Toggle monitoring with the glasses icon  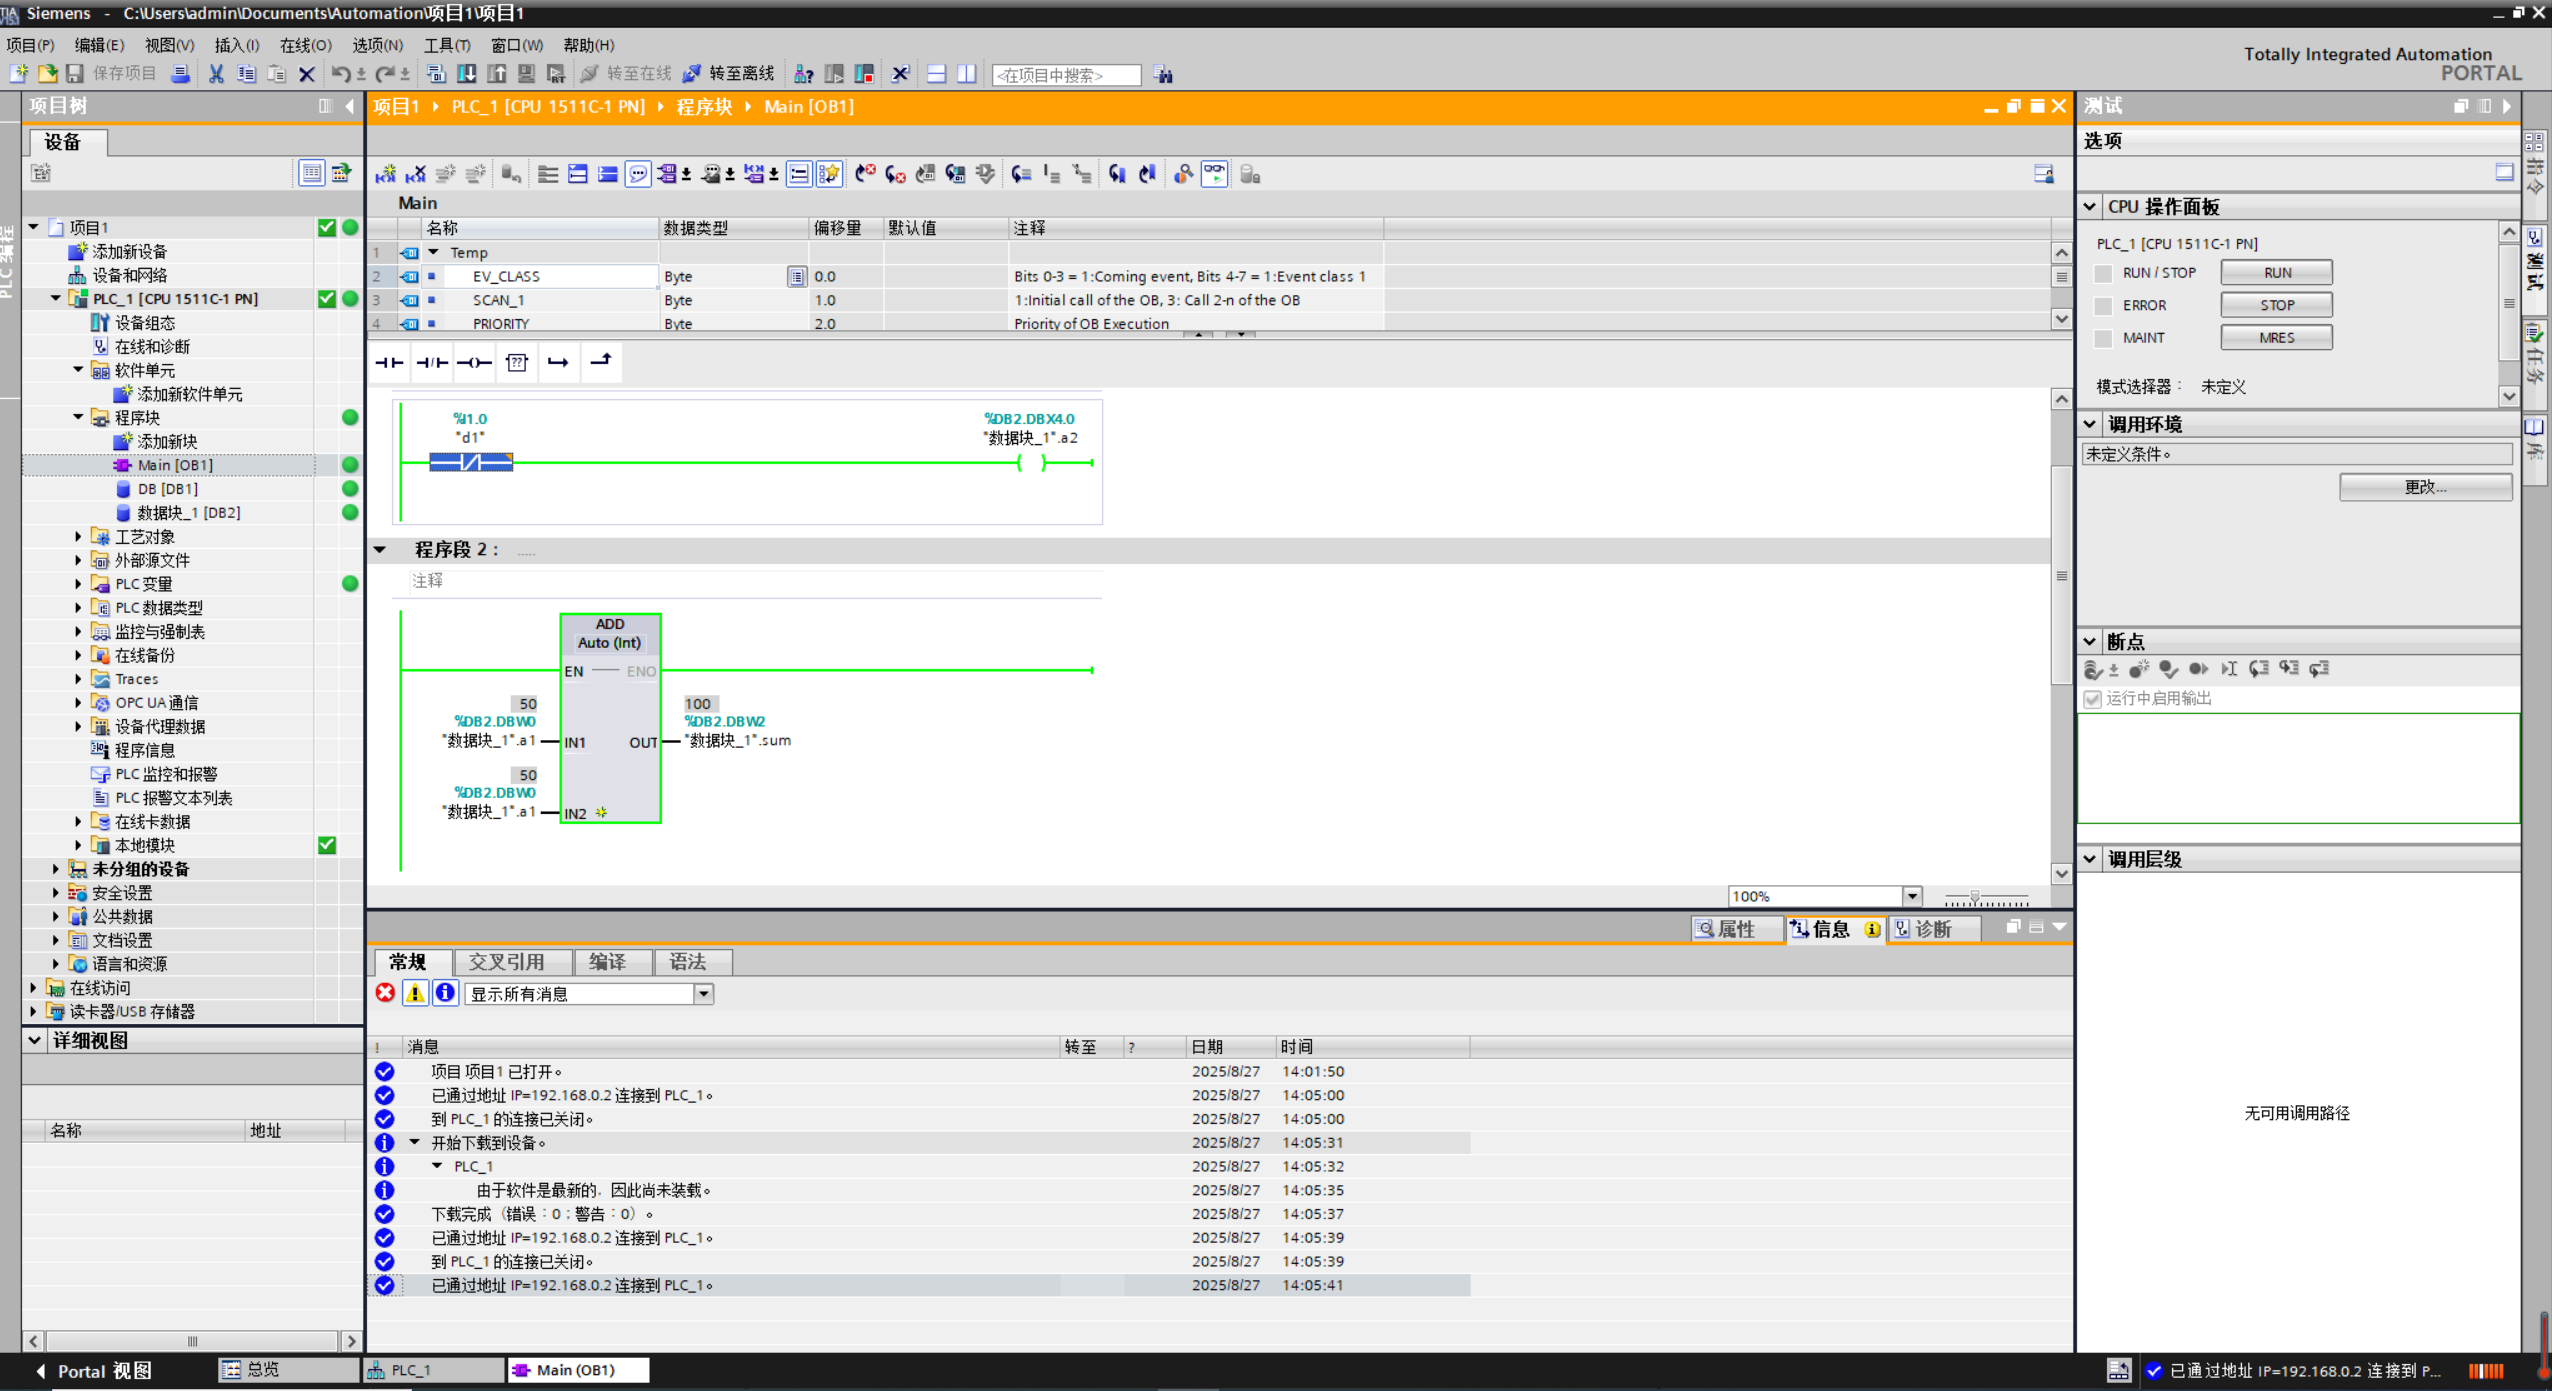coord(1214,174)
